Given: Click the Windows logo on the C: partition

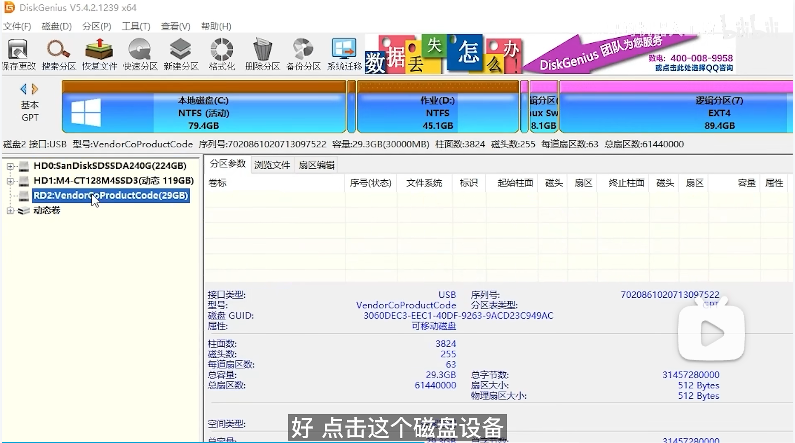Looking at the screenshot, I should [86, 112].
